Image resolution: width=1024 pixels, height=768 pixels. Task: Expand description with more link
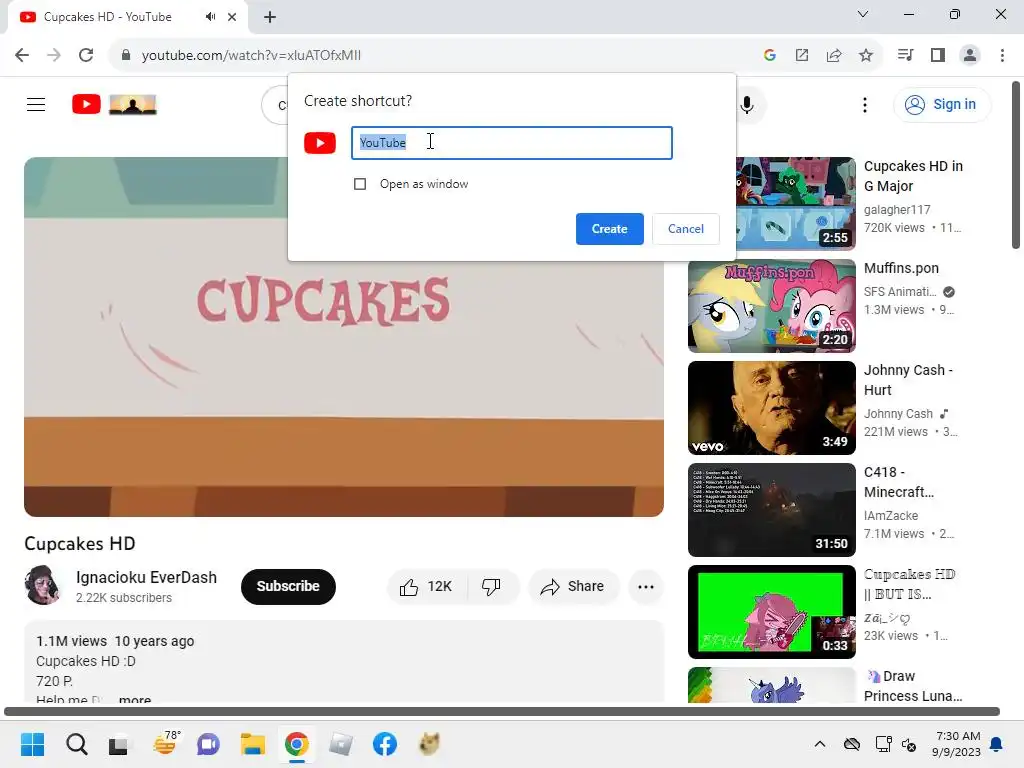[x=135, y=699]
